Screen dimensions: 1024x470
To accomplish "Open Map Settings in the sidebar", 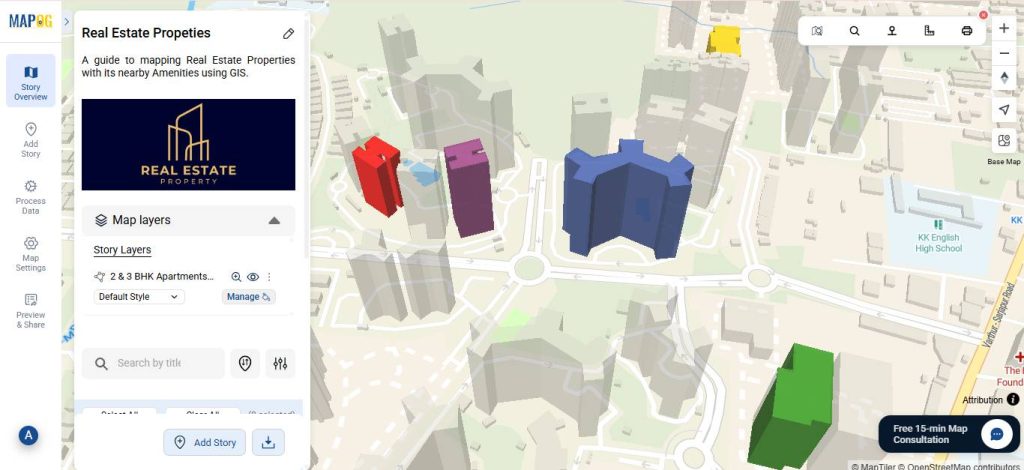I will point(31,254).
